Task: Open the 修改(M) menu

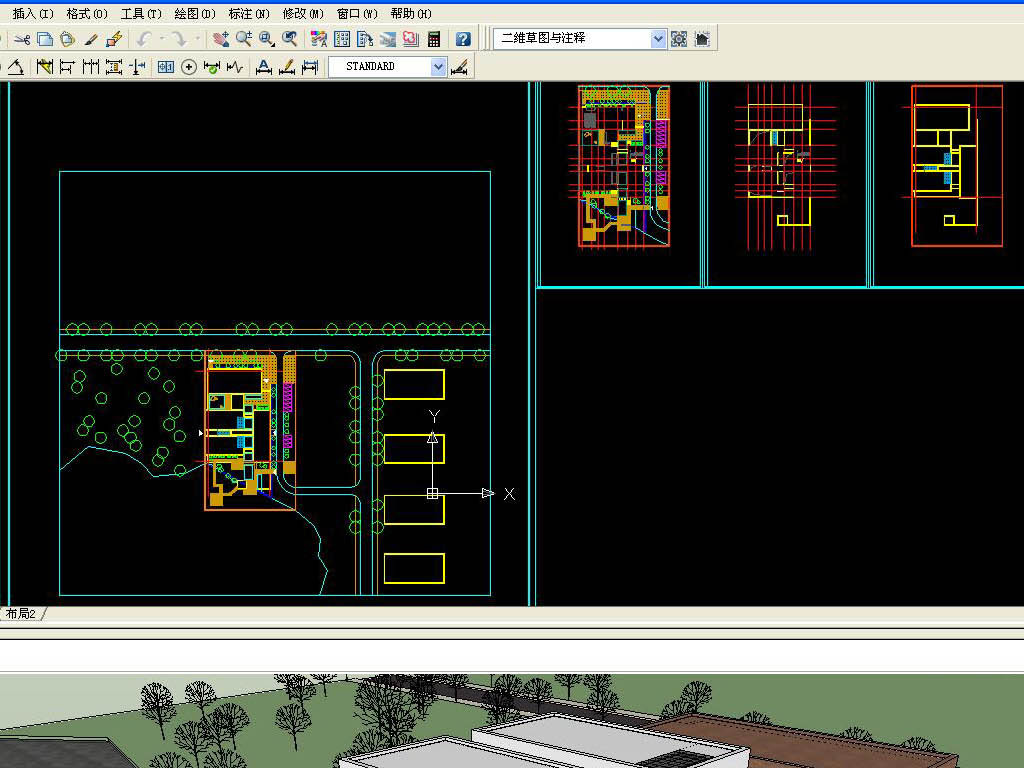Action: coord(302,14)
